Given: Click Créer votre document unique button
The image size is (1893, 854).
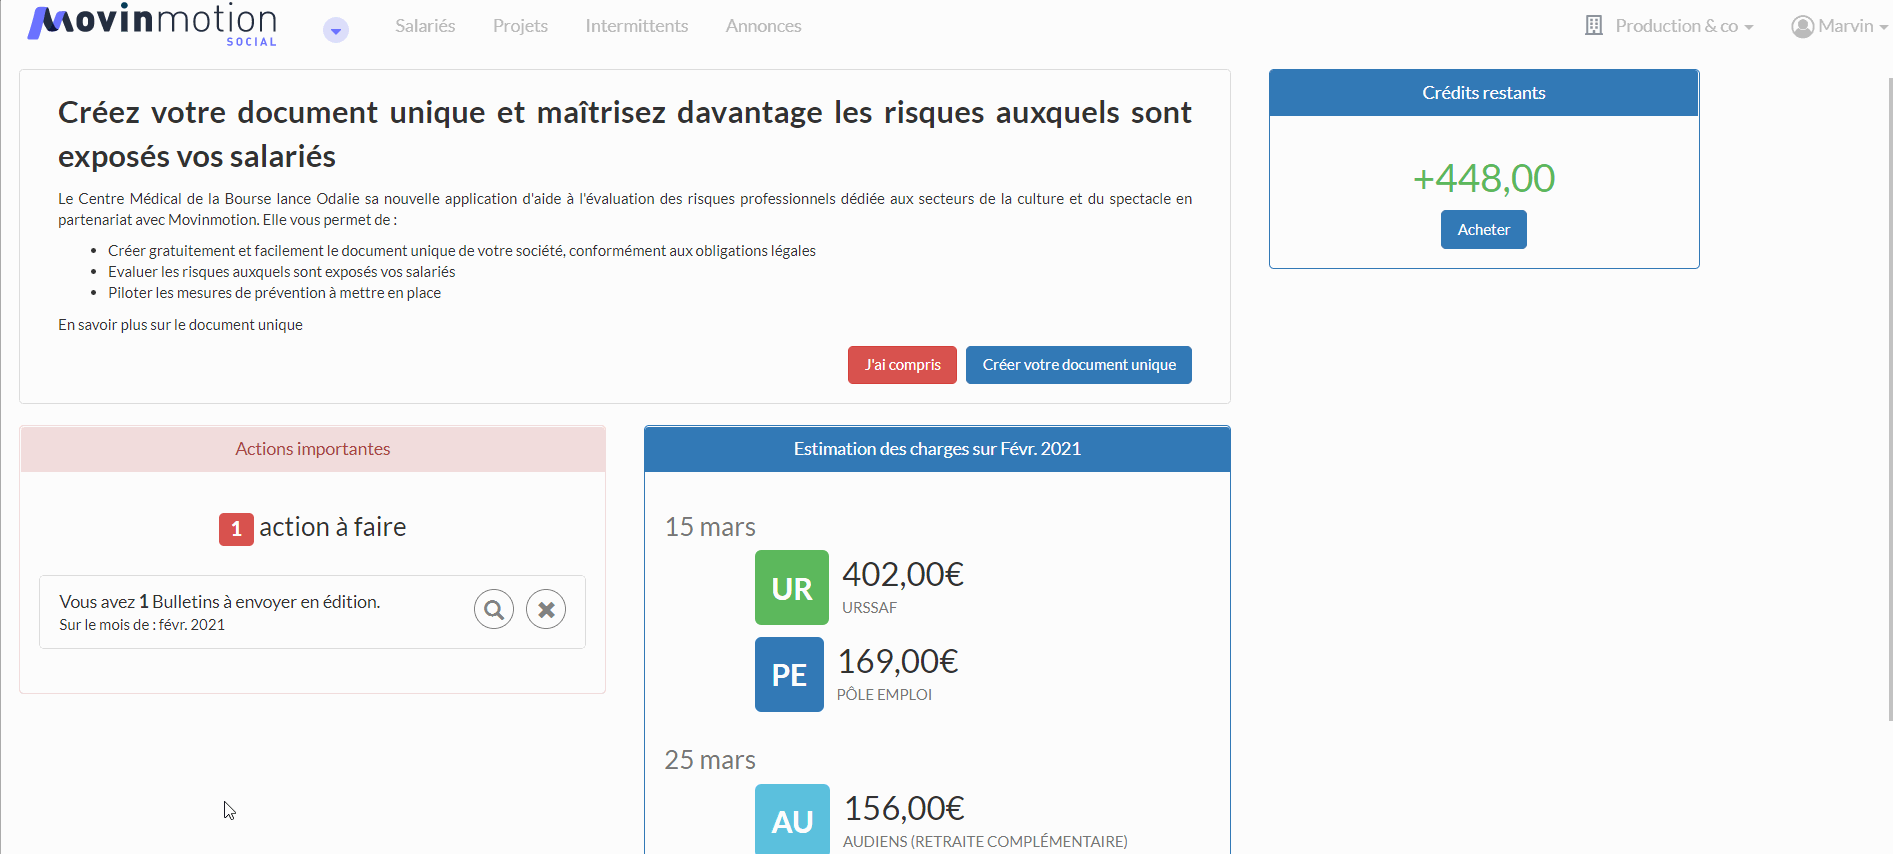Looking at the screenshot, I should [1079, 365].
